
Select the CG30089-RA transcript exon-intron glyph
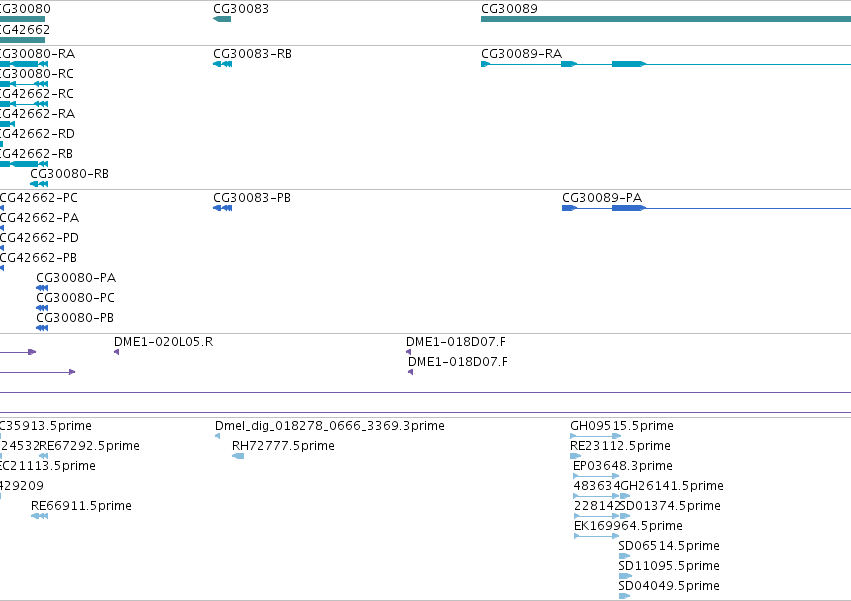click(666, 64)
